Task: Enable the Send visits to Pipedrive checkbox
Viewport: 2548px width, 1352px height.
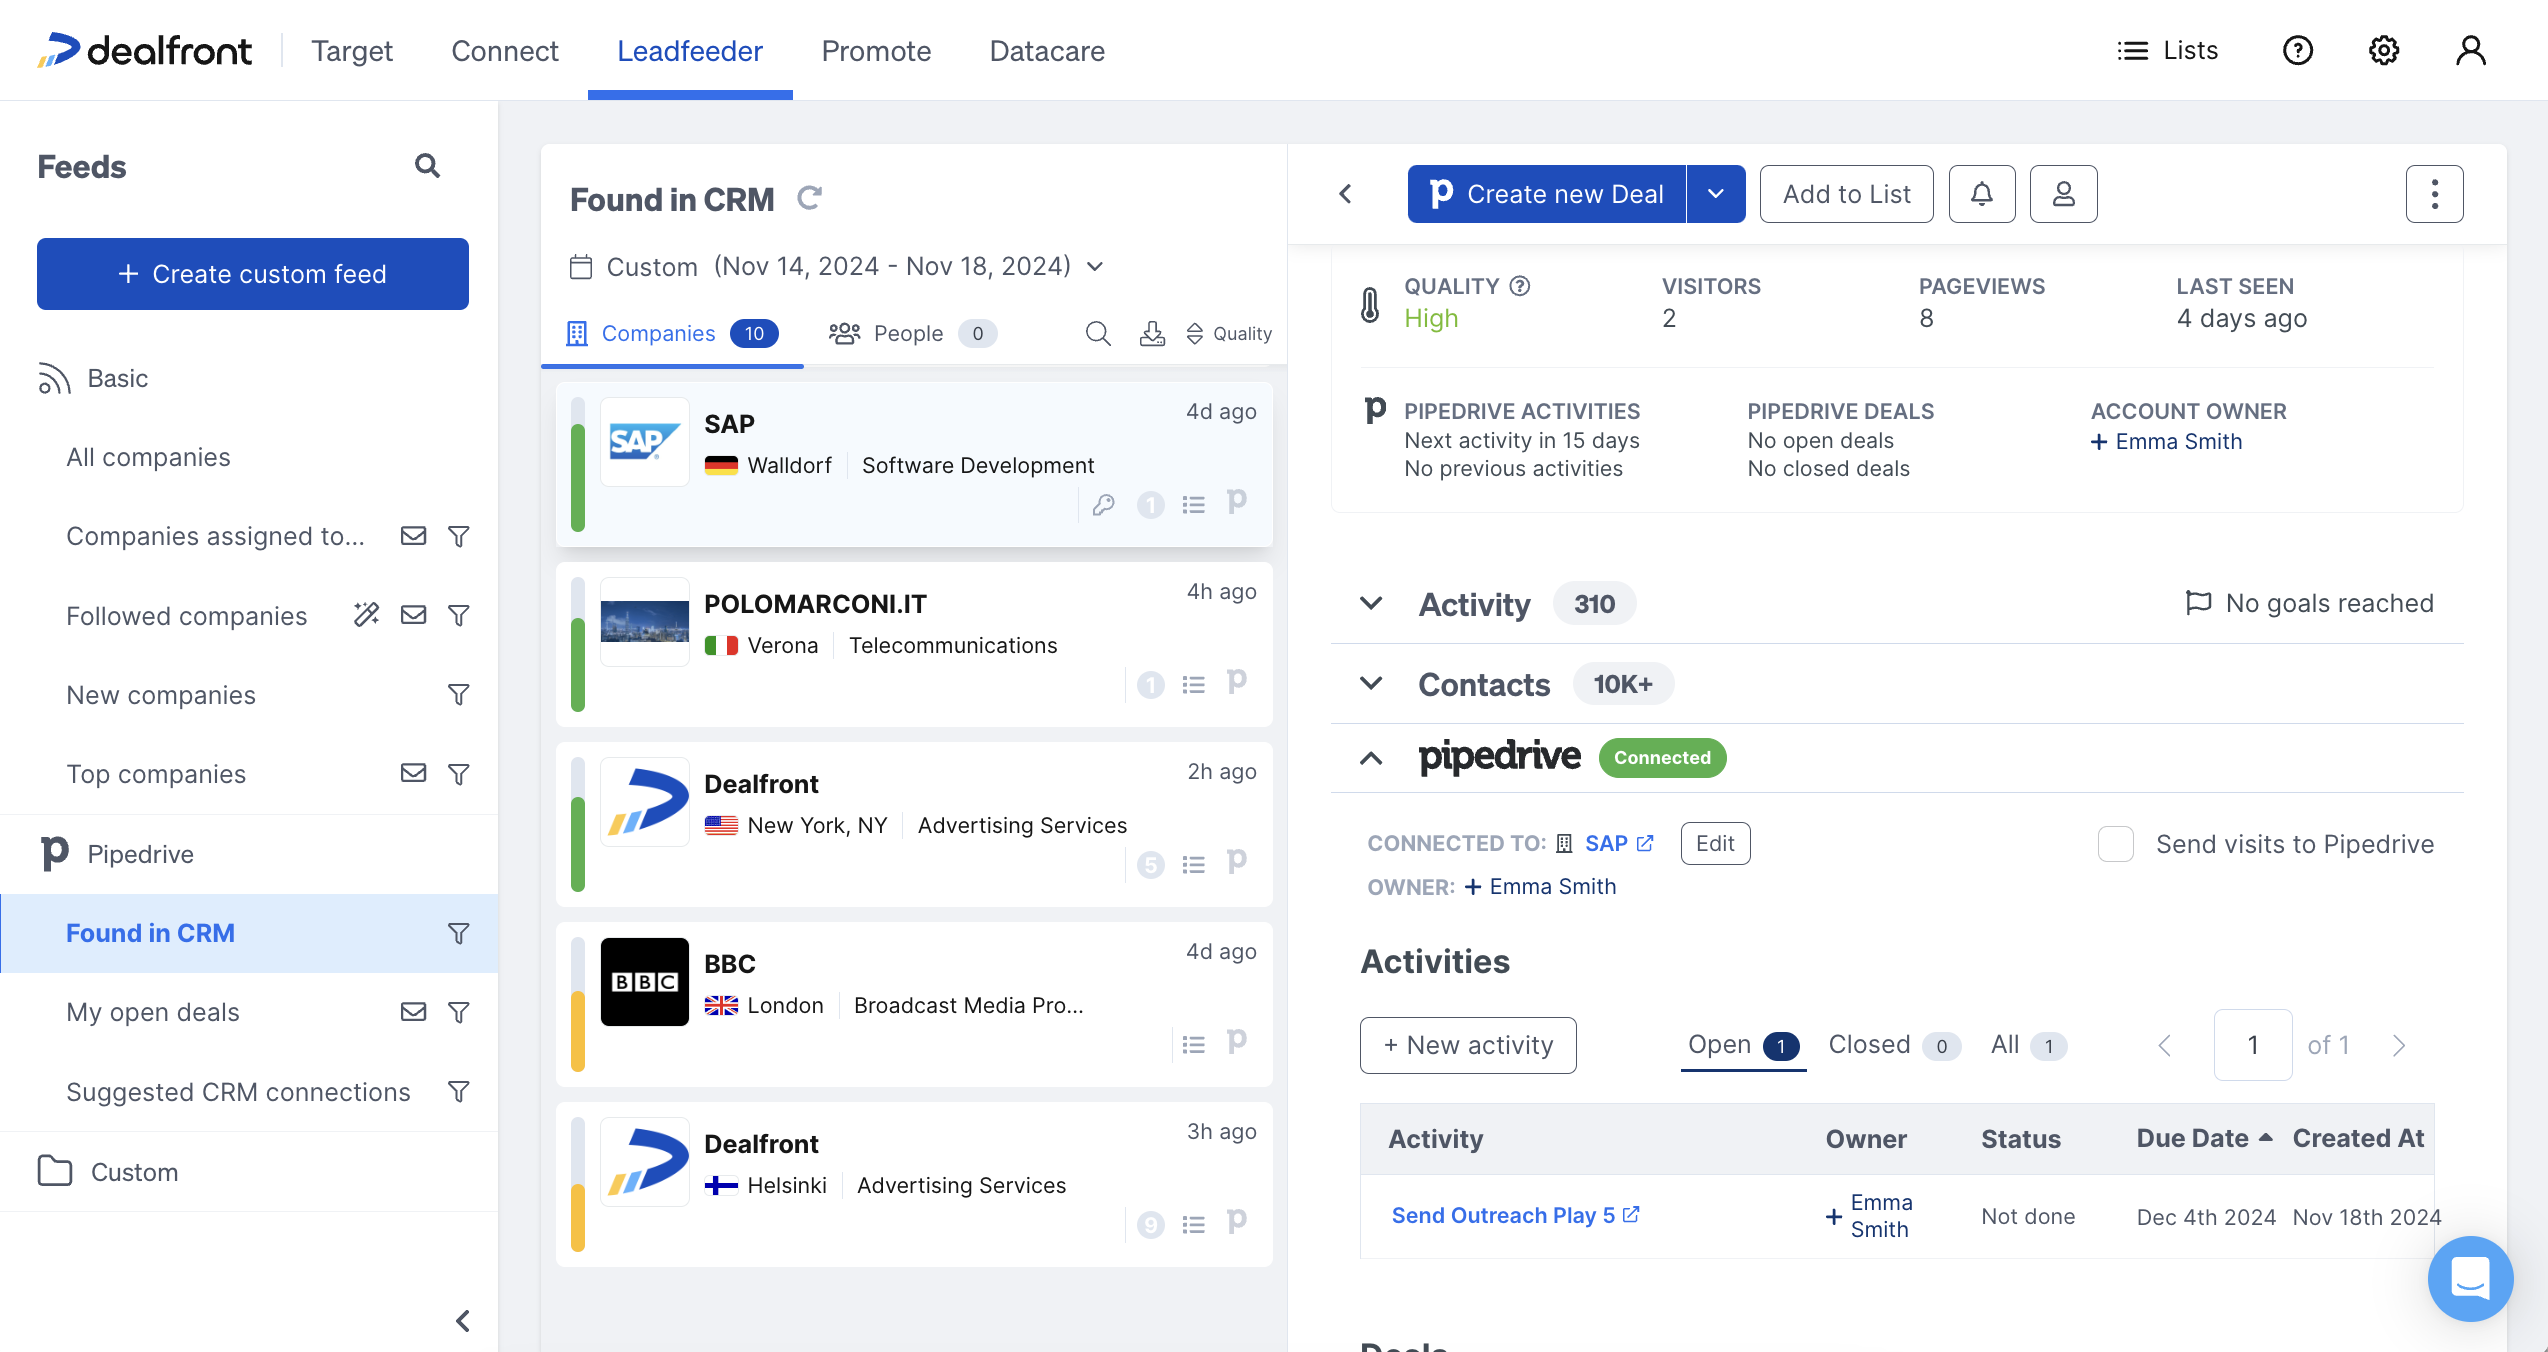Action: coord(2116,844)
